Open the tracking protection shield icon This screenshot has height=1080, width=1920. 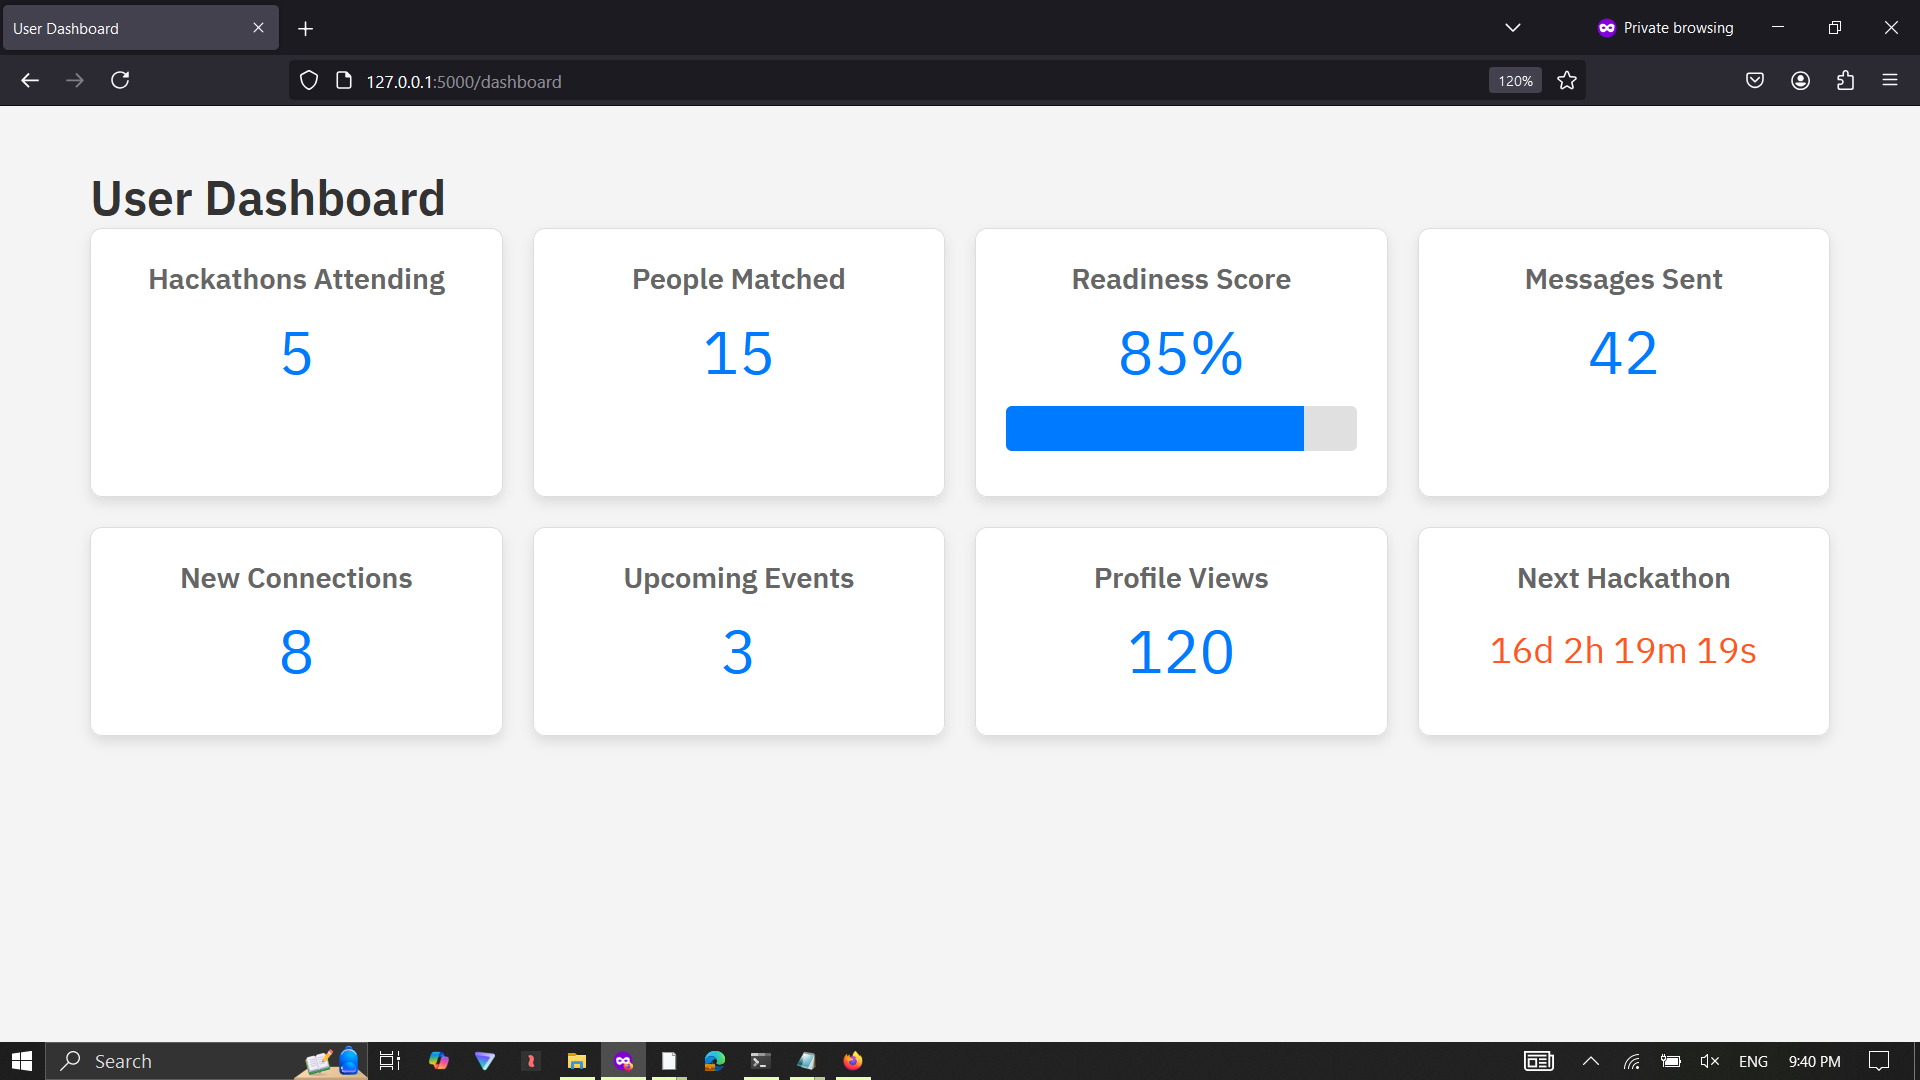(x=309, y=81)
